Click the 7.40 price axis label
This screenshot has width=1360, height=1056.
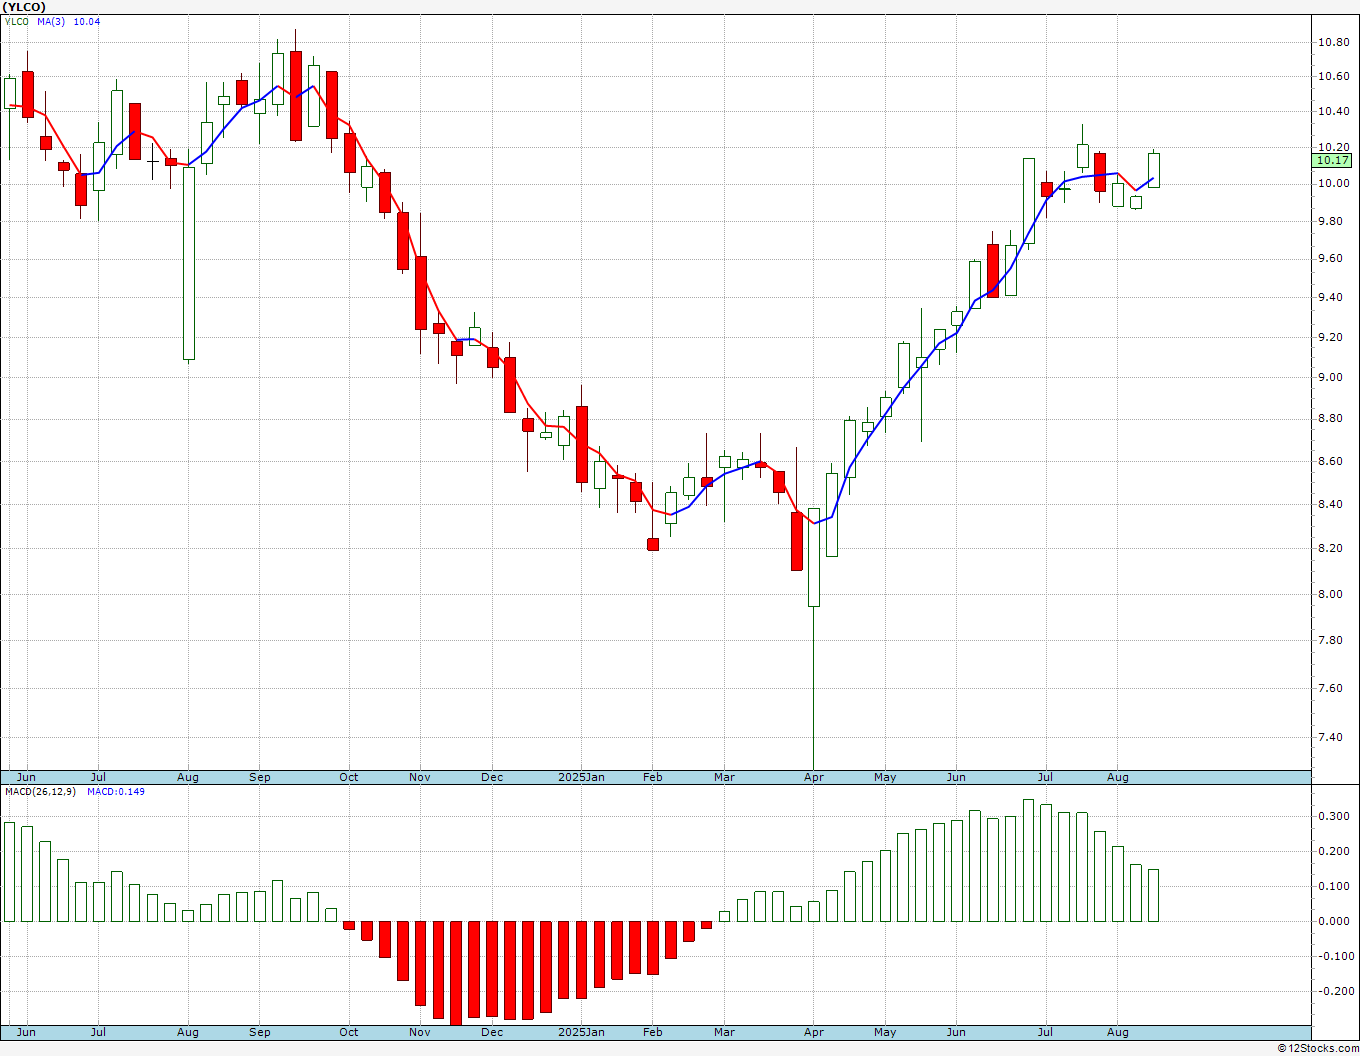(x=1333, y=737)
